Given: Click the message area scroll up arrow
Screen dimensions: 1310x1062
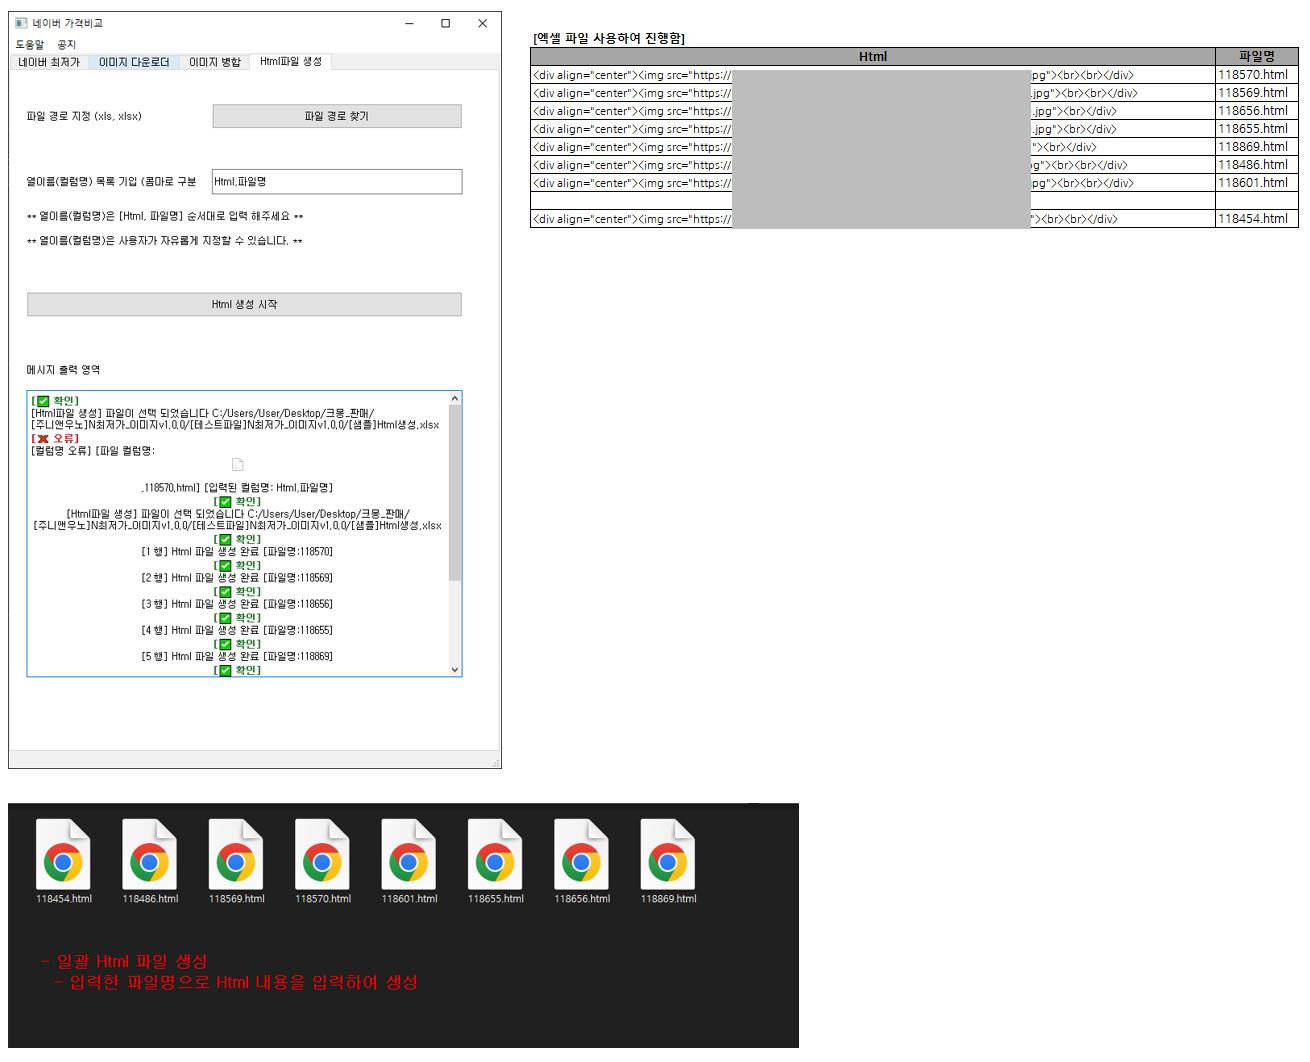Looking at the screenshot, I should [455, 399].
